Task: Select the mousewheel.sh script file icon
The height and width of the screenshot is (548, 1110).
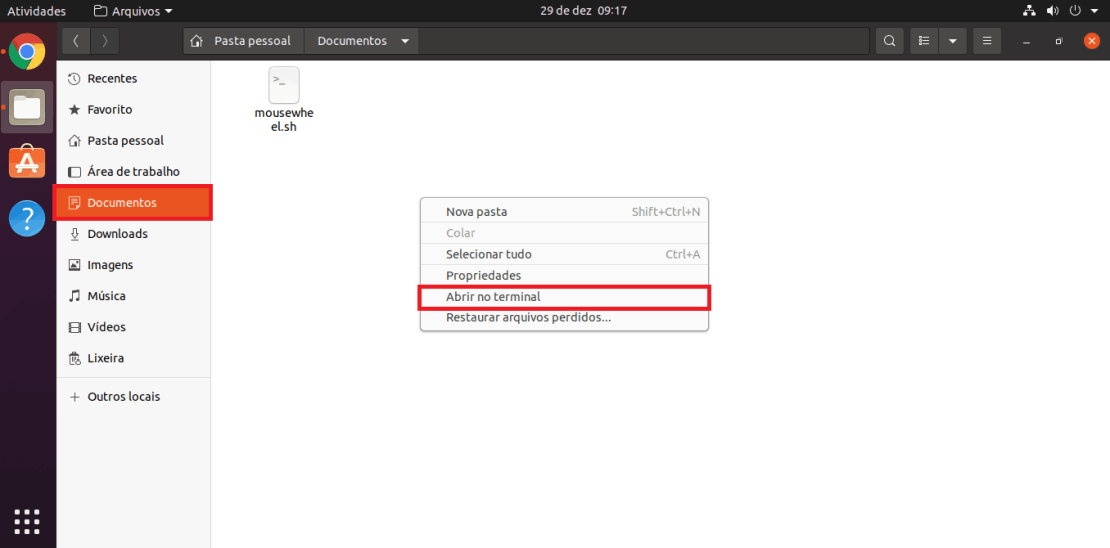Action: point(284,85)
